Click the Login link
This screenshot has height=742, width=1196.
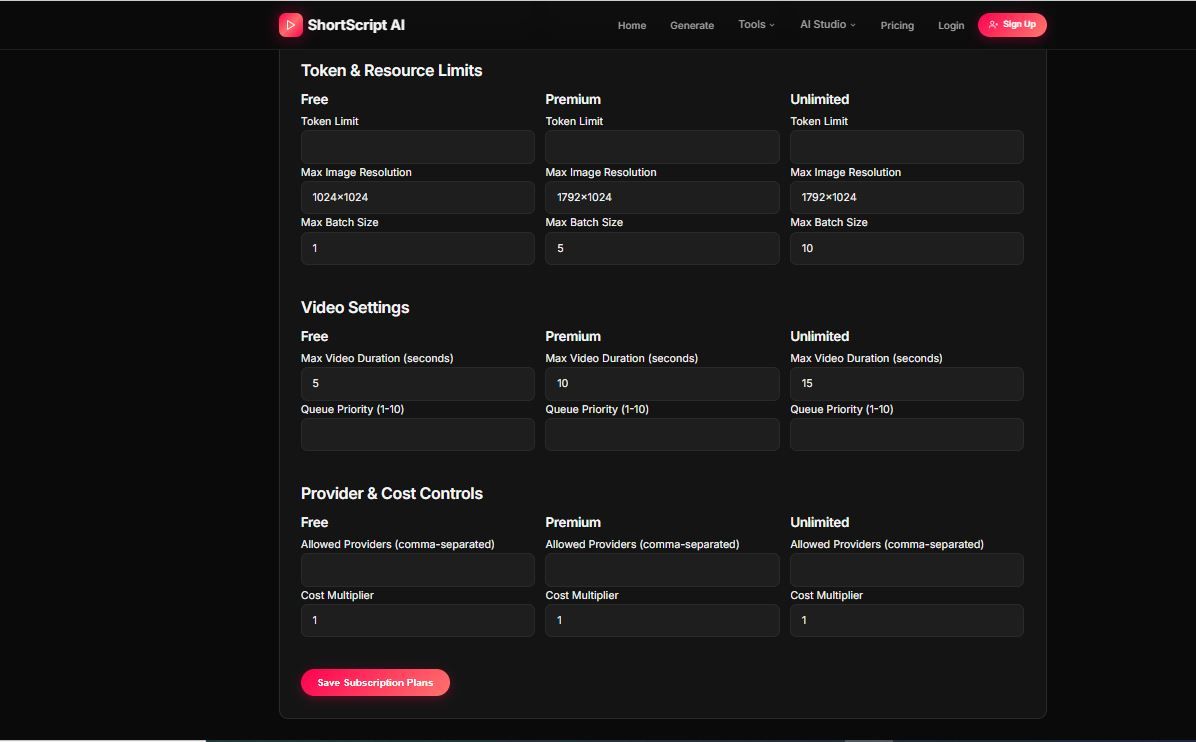[x=951, y=26]
